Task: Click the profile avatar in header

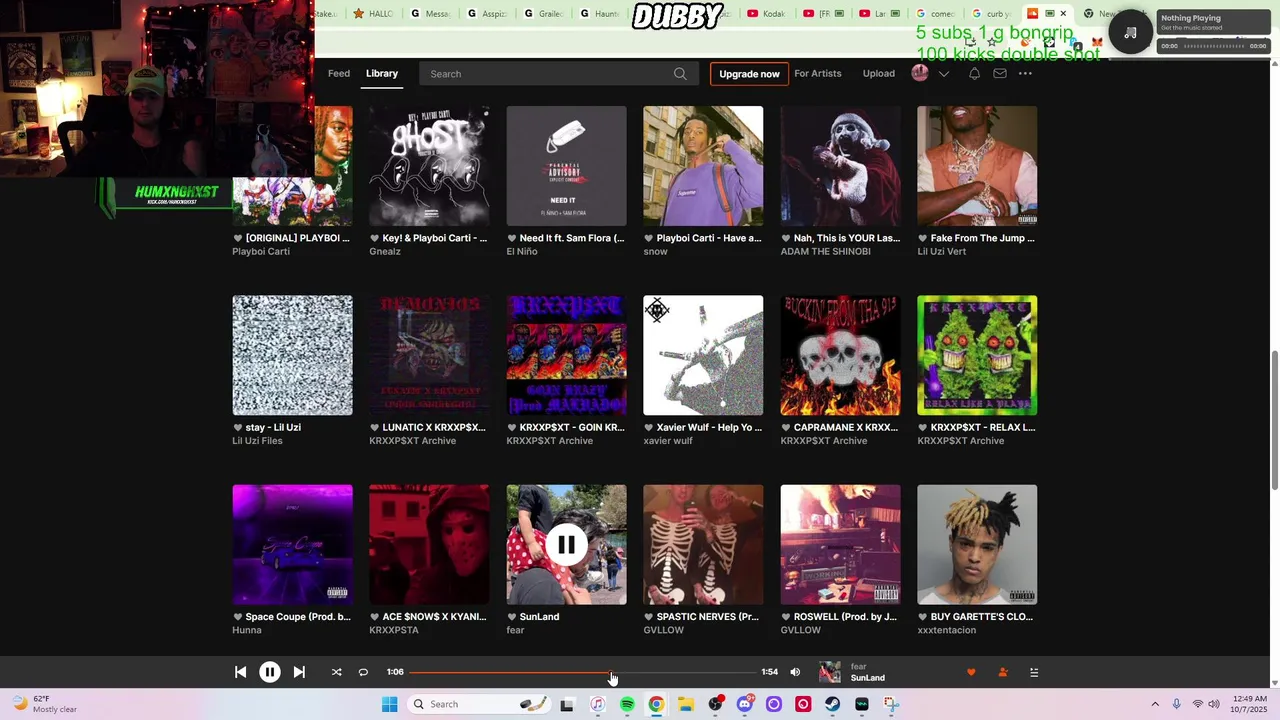Action: coord(920,73)
